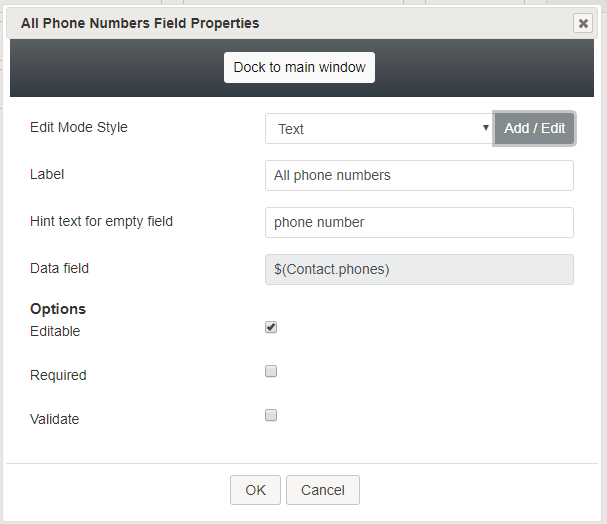Viewport: 607px width, 524px height.
Task: Click the Validate option label text
Action: [55, 419]
